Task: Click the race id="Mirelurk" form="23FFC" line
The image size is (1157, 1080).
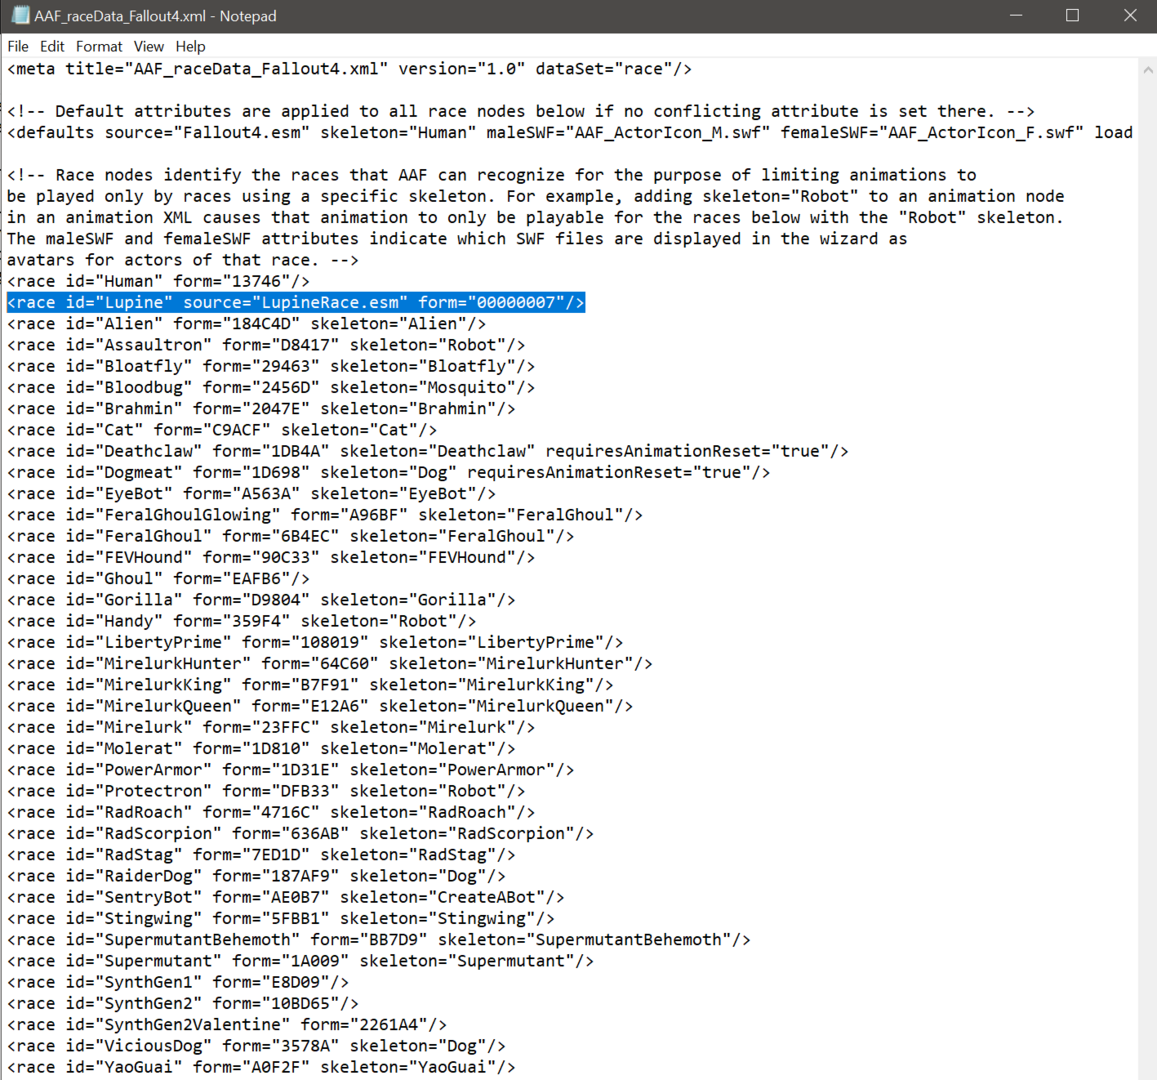Action: click(271, 727)
